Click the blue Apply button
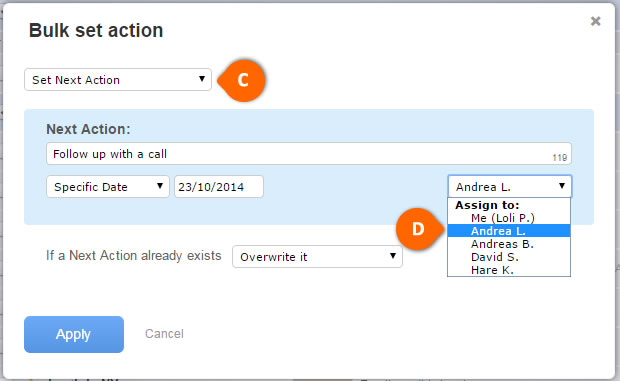Screen dimensions: 620x381 click(74, 334)
